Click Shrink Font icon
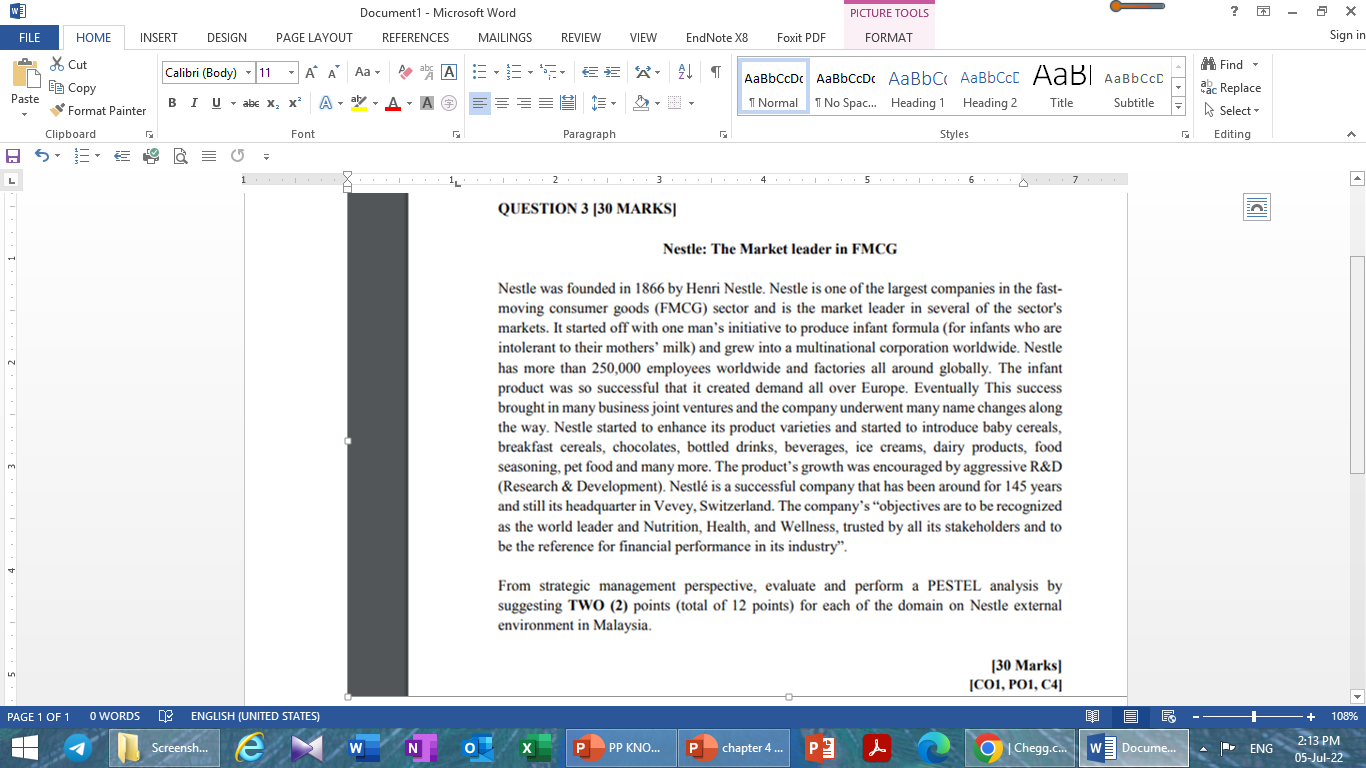1366x768 pixels. 333,72
